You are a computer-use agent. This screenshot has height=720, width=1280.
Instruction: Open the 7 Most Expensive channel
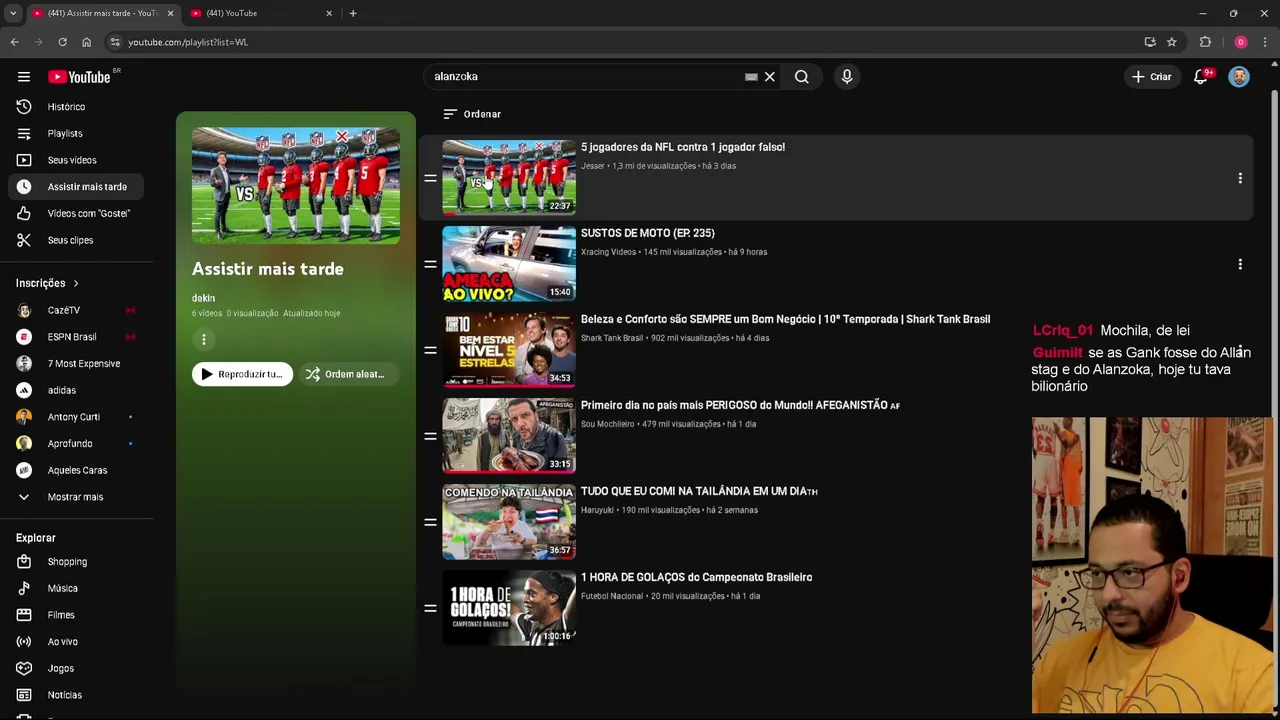pos(77,364)
